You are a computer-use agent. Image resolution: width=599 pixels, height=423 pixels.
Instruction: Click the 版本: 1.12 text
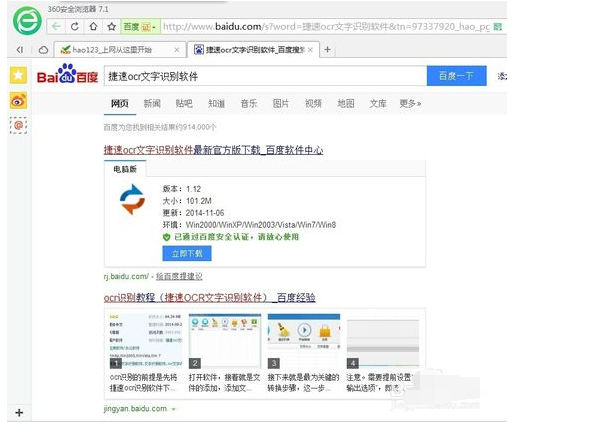[x=182, y=189]
